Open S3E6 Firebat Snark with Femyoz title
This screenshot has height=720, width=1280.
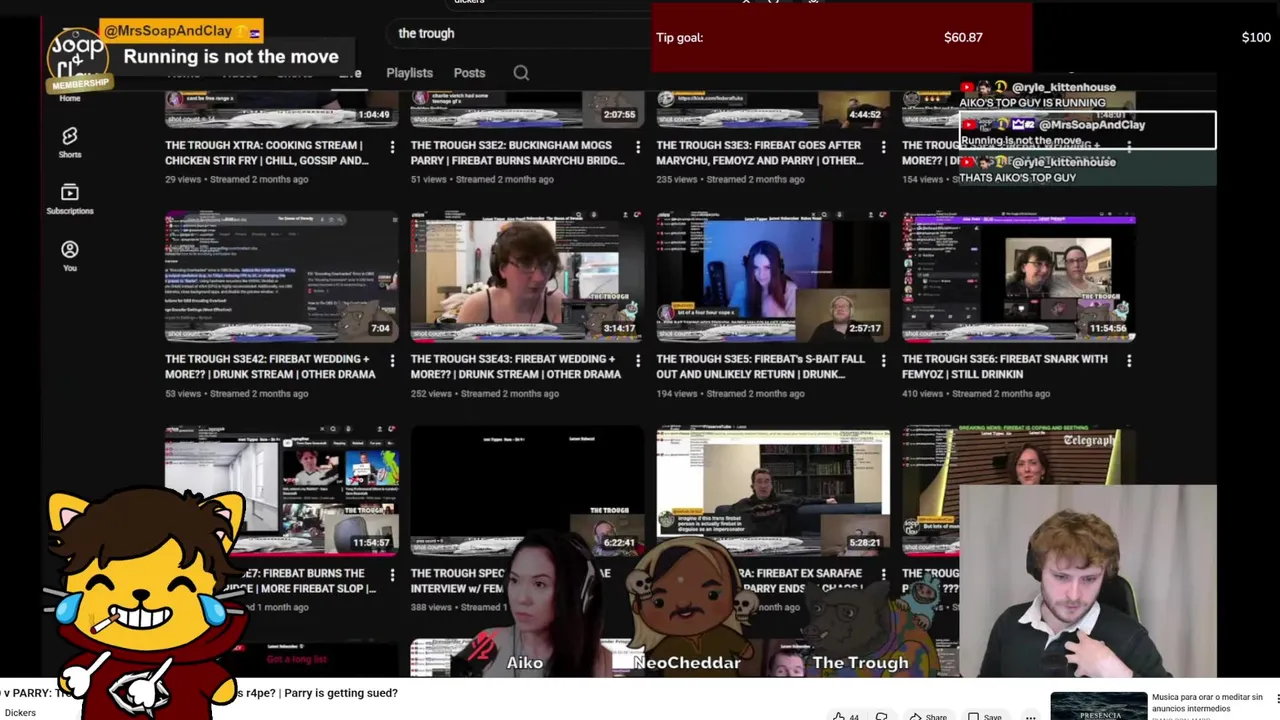(1005, 367)
